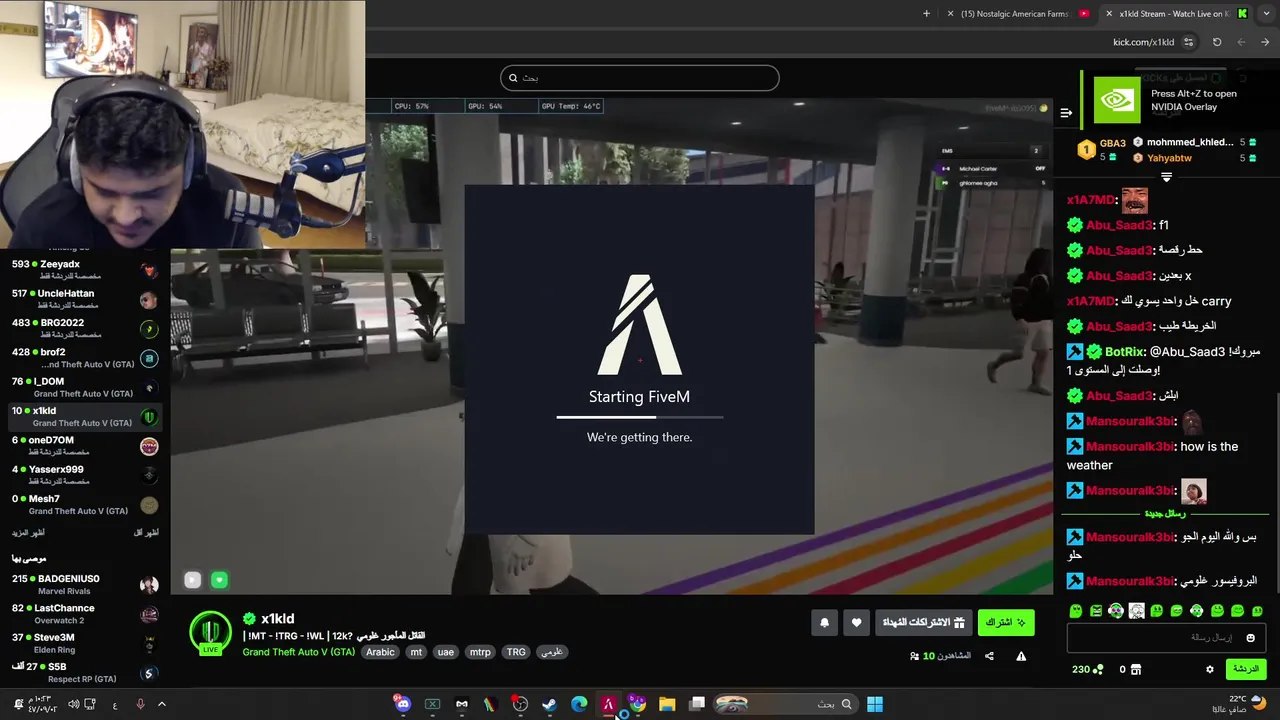The width and height of the screenshot is (1280, 720).
Task: Open the tab list dropdown chevron
Action: pos(1266,14)
